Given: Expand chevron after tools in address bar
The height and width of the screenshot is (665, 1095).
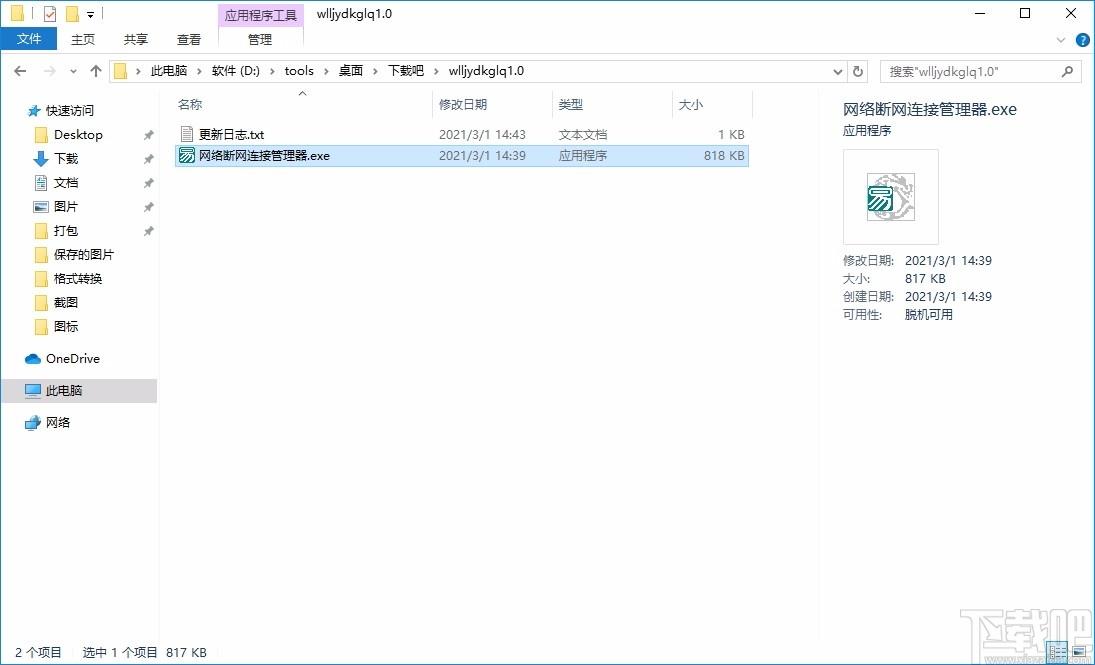Looking at the screenshot, I should (326, 71).
